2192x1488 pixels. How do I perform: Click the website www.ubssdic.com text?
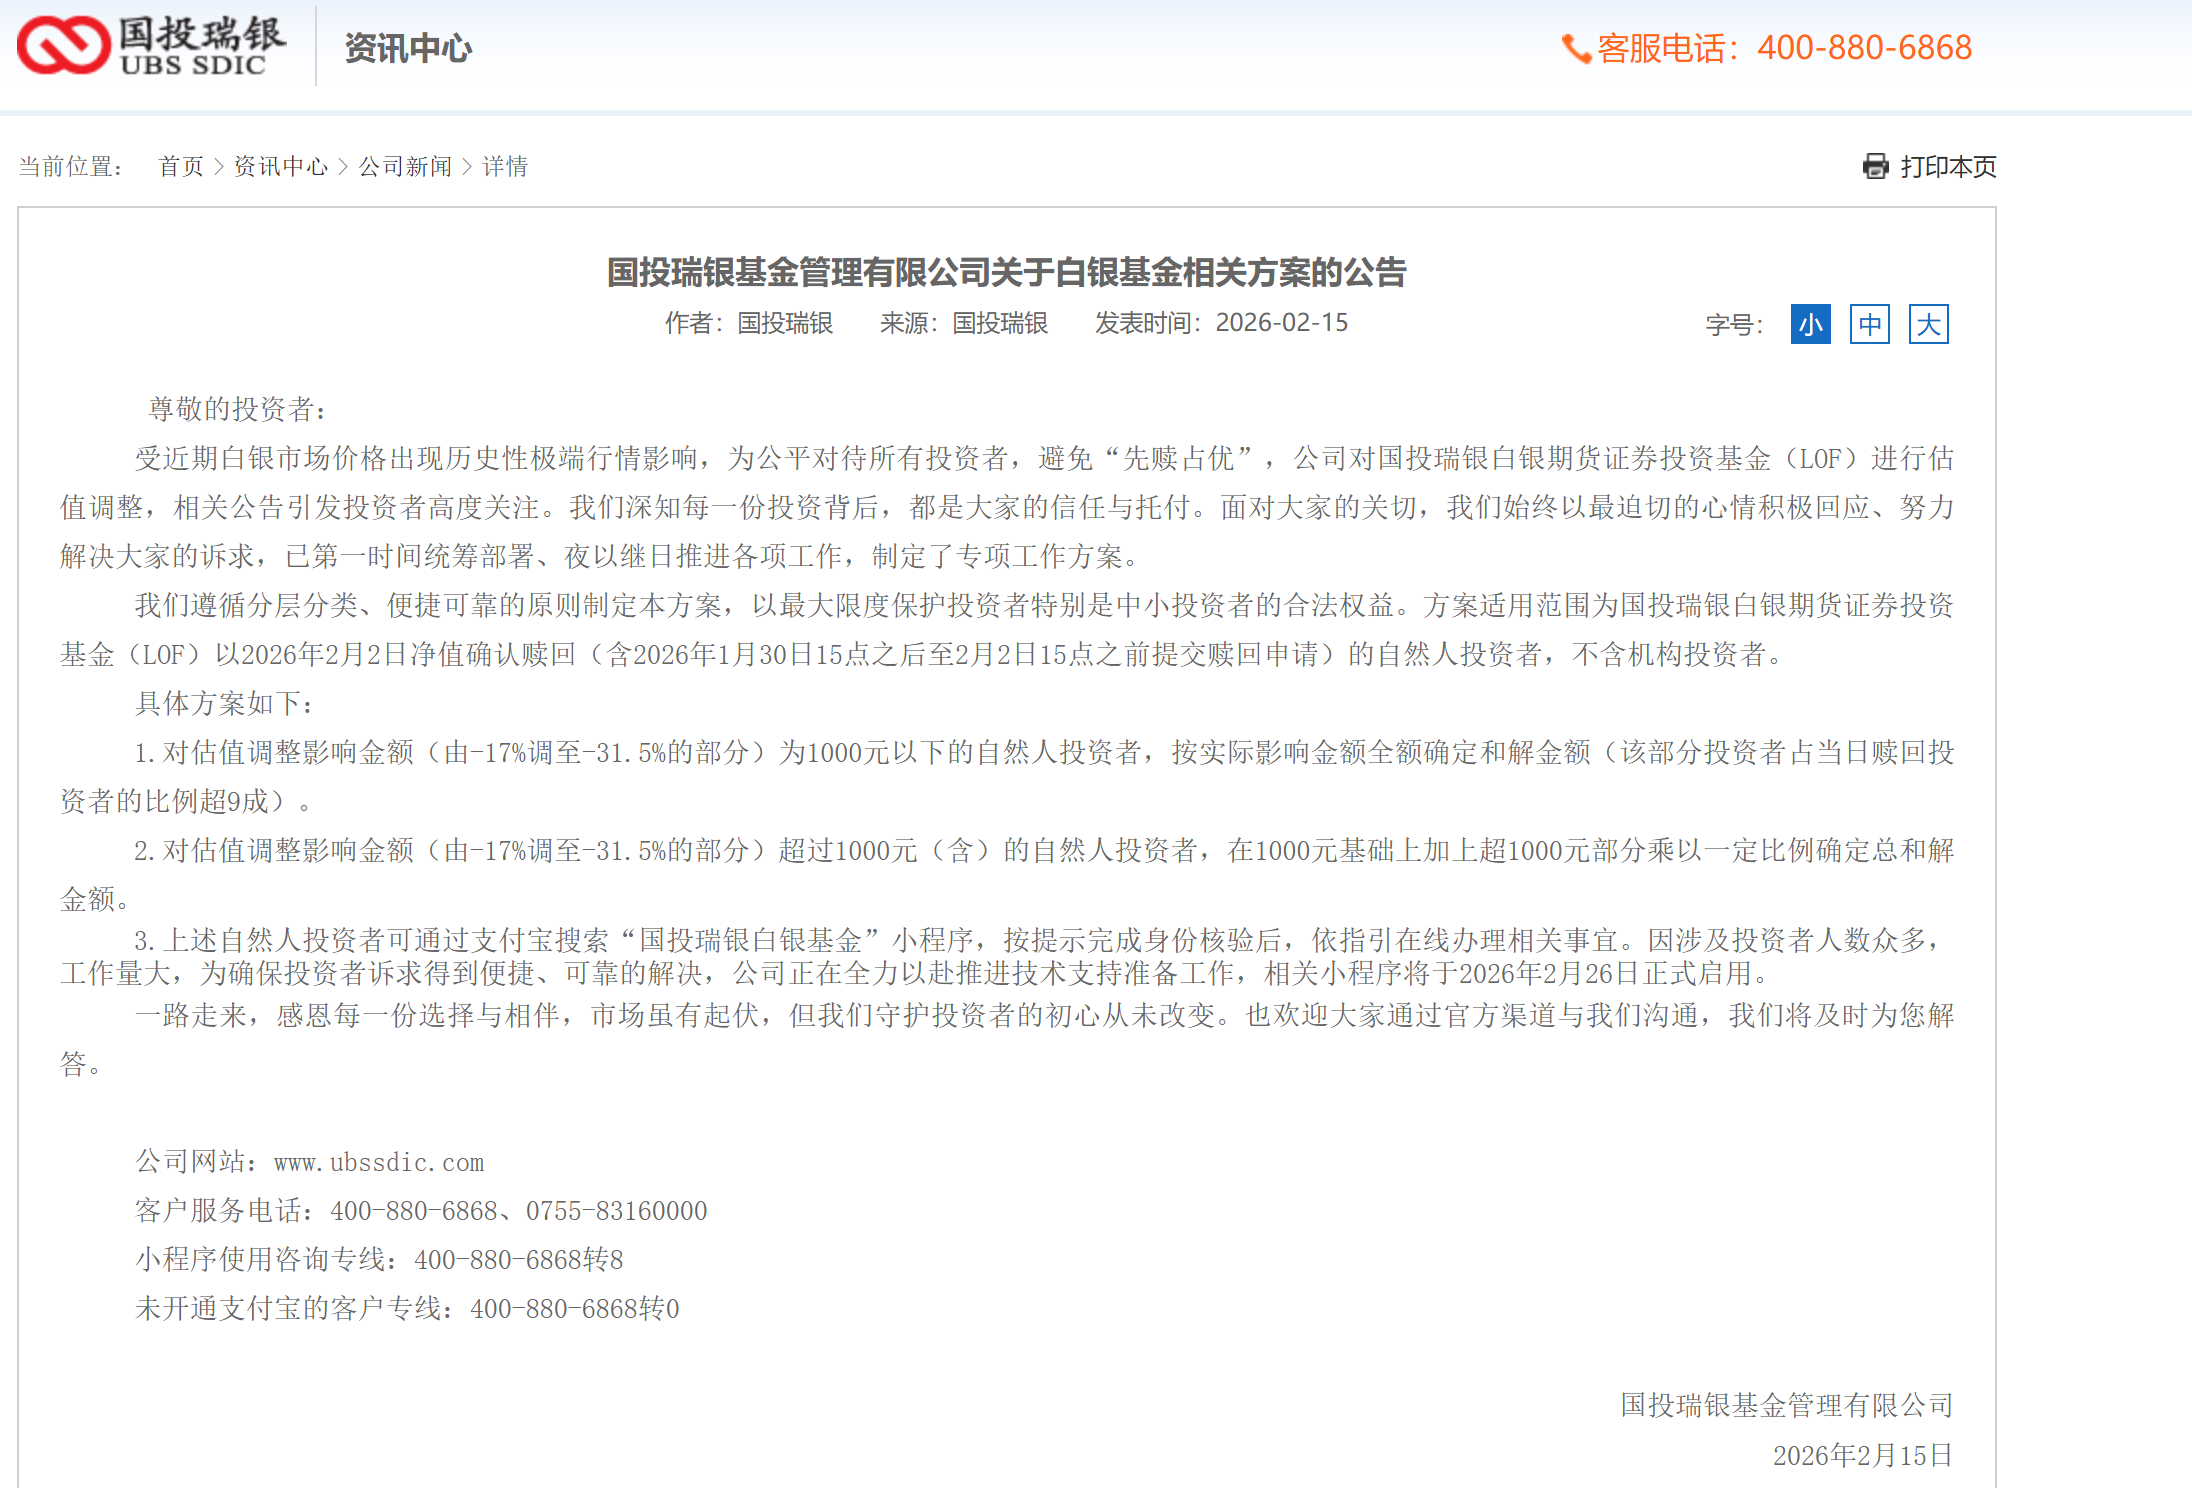(379, 1162)
